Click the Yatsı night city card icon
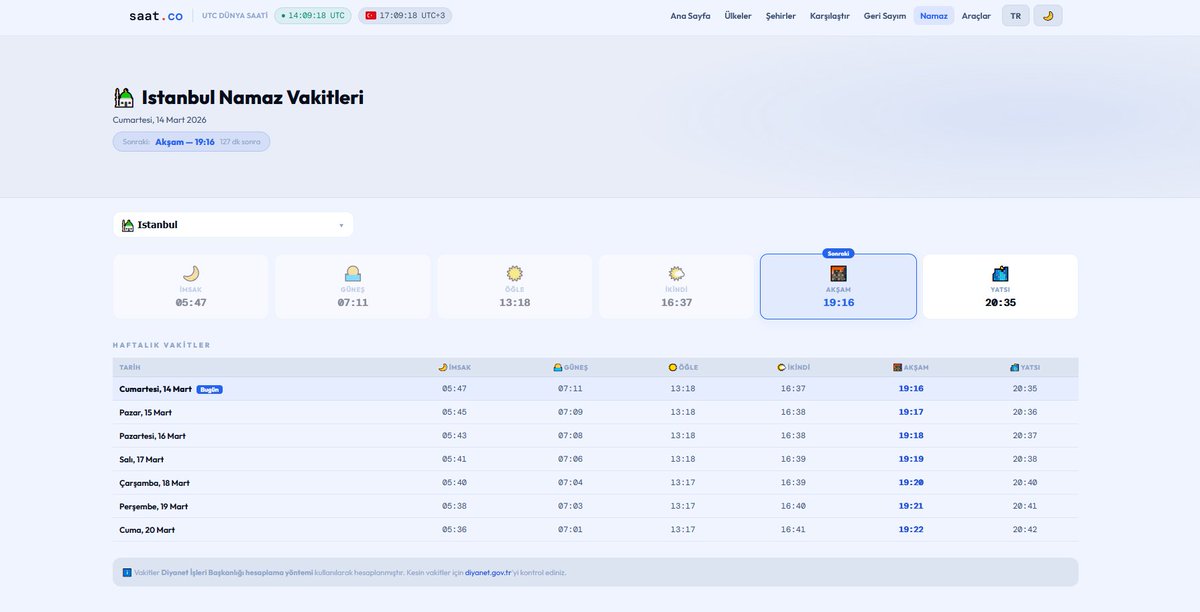This screenshot has height=612, width=1200. click(1000, 273)
